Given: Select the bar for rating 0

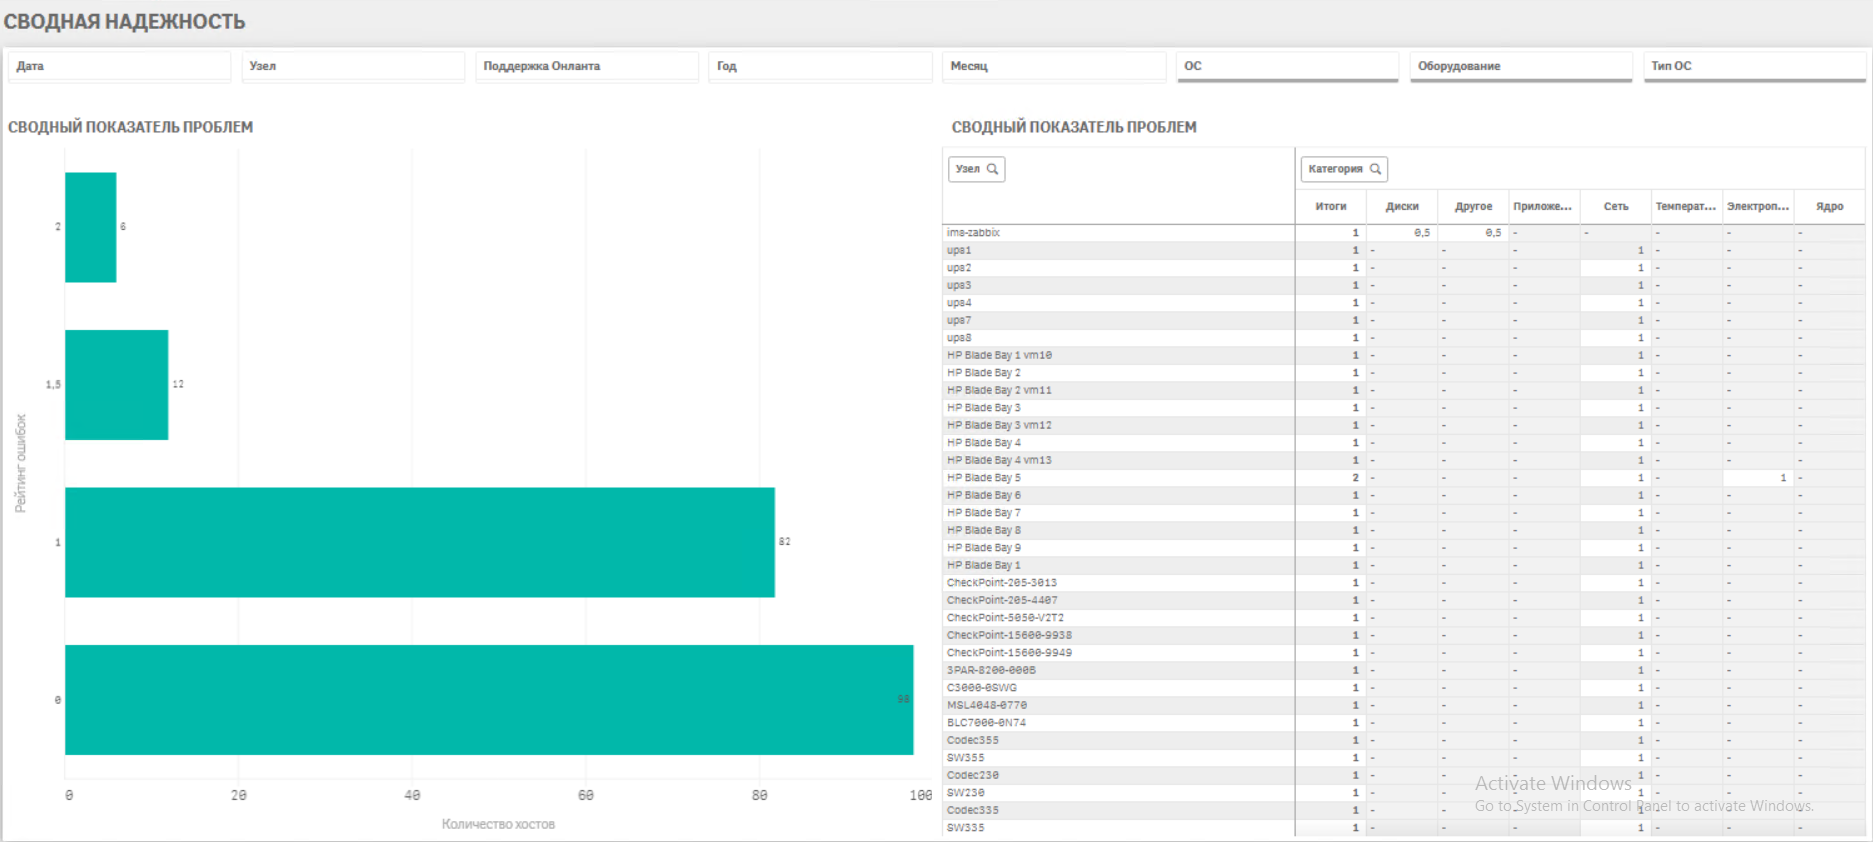Looking at the screenshot, I should click(489, 700).
